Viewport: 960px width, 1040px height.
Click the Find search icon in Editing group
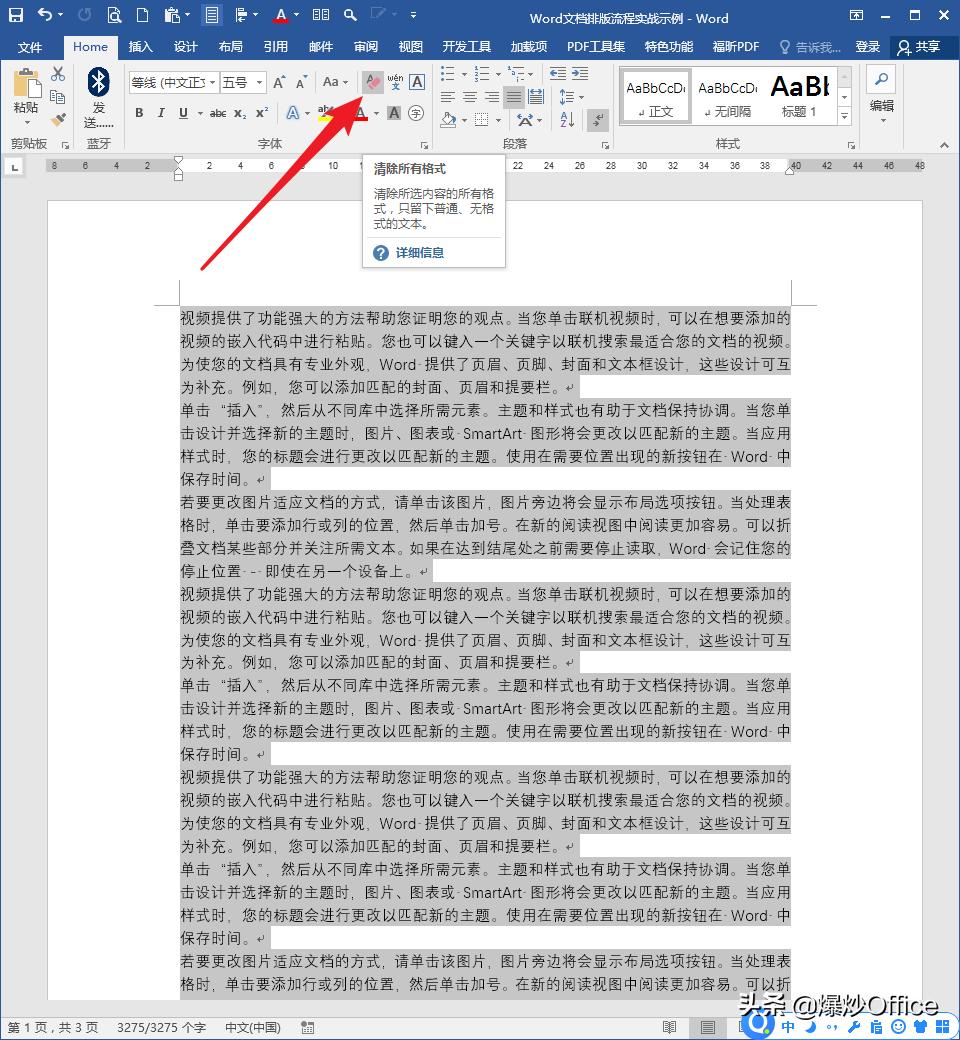880,78
